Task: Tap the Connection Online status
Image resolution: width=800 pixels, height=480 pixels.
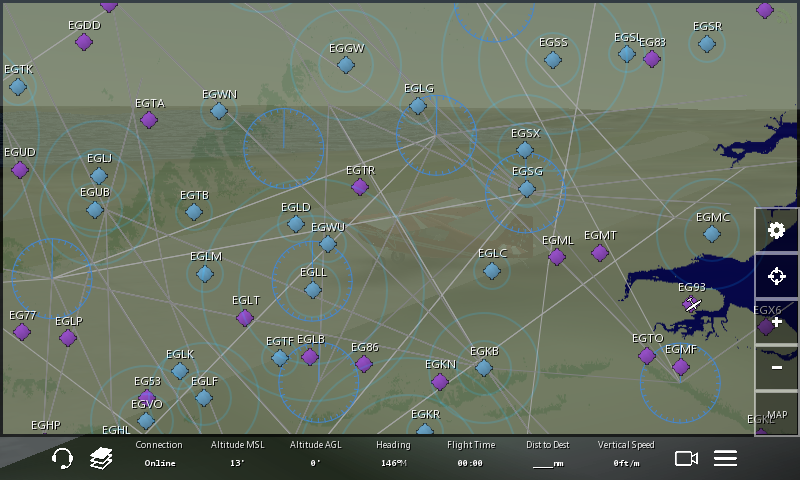Action: pos(159,454)
